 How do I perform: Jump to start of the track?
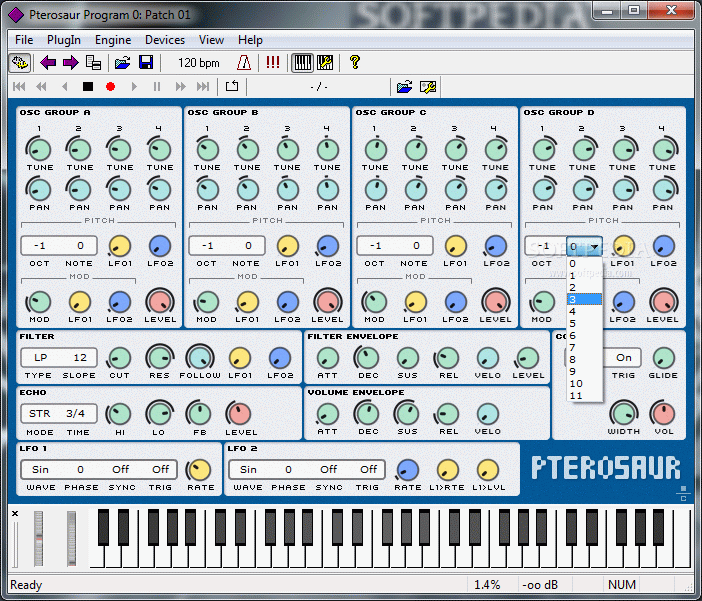coord(19,86)
